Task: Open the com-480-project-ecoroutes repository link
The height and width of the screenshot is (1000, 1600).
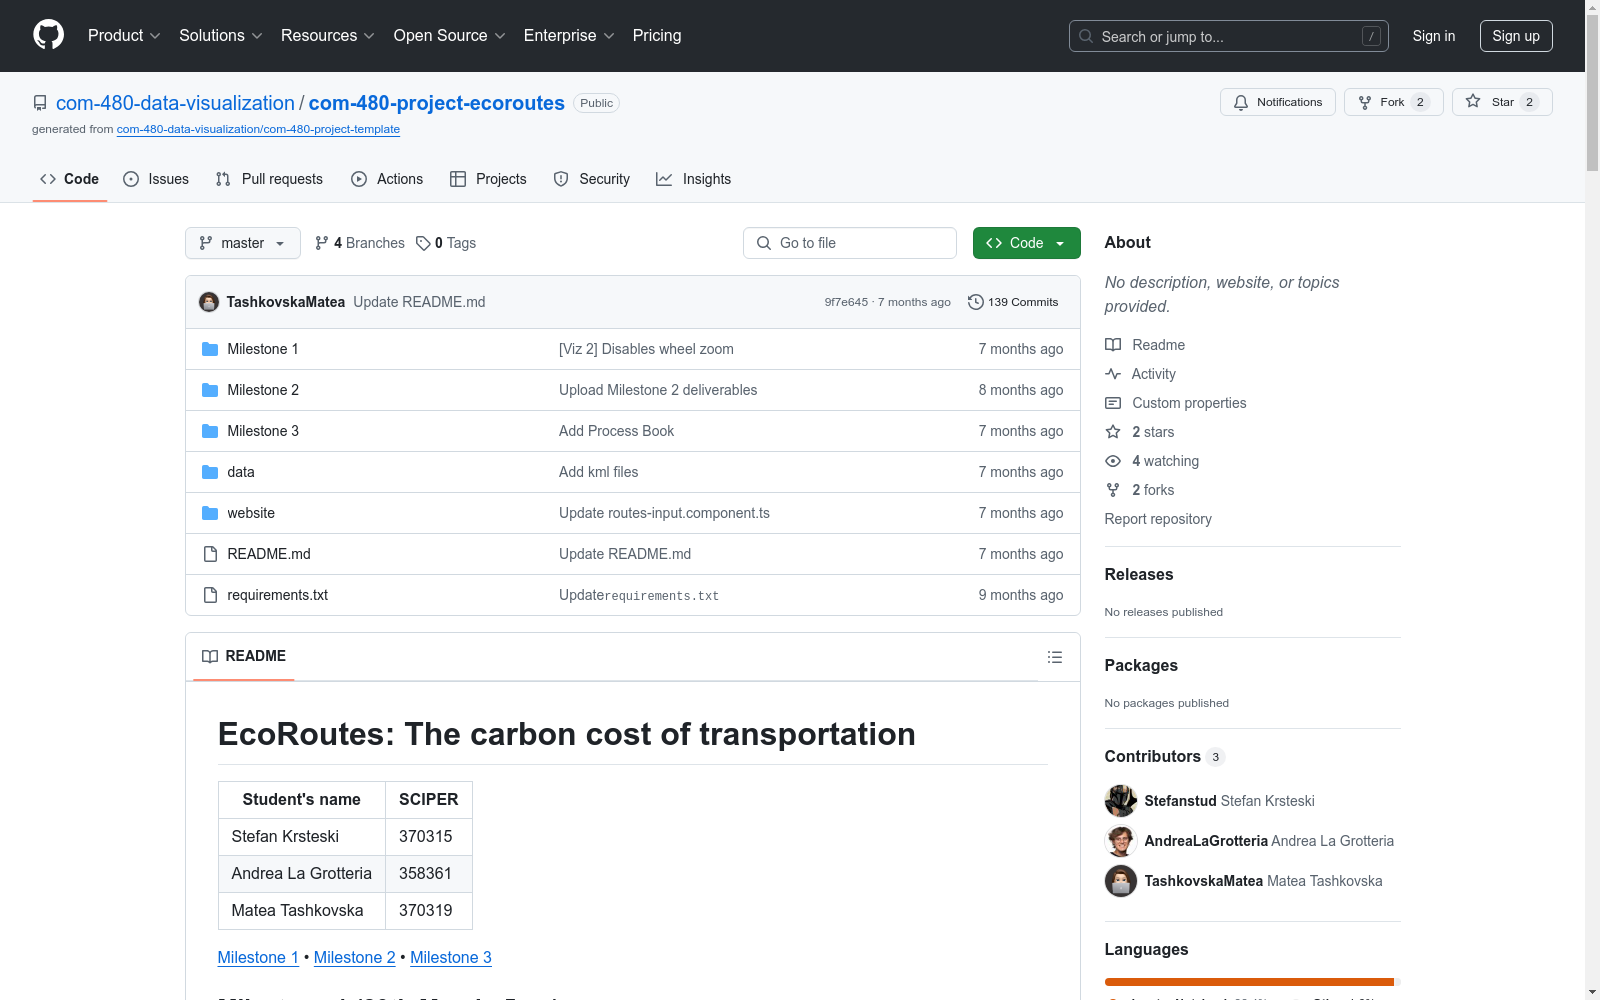Action: (x=437, y=103)
